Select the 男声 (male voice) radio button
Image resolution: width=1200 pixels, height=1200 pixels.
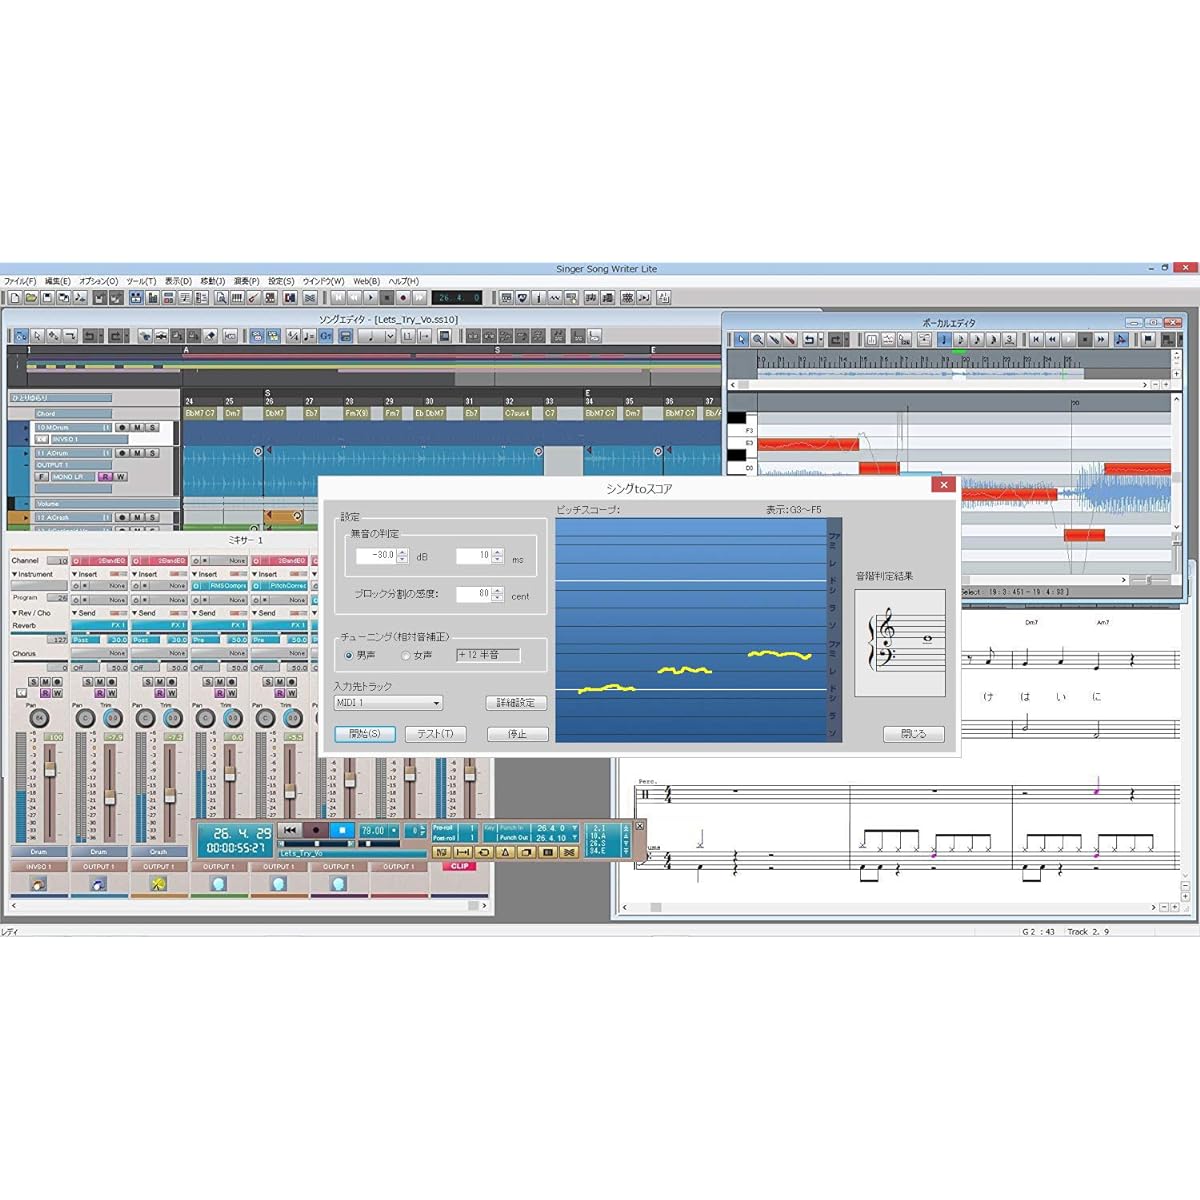tap(349, 655)
